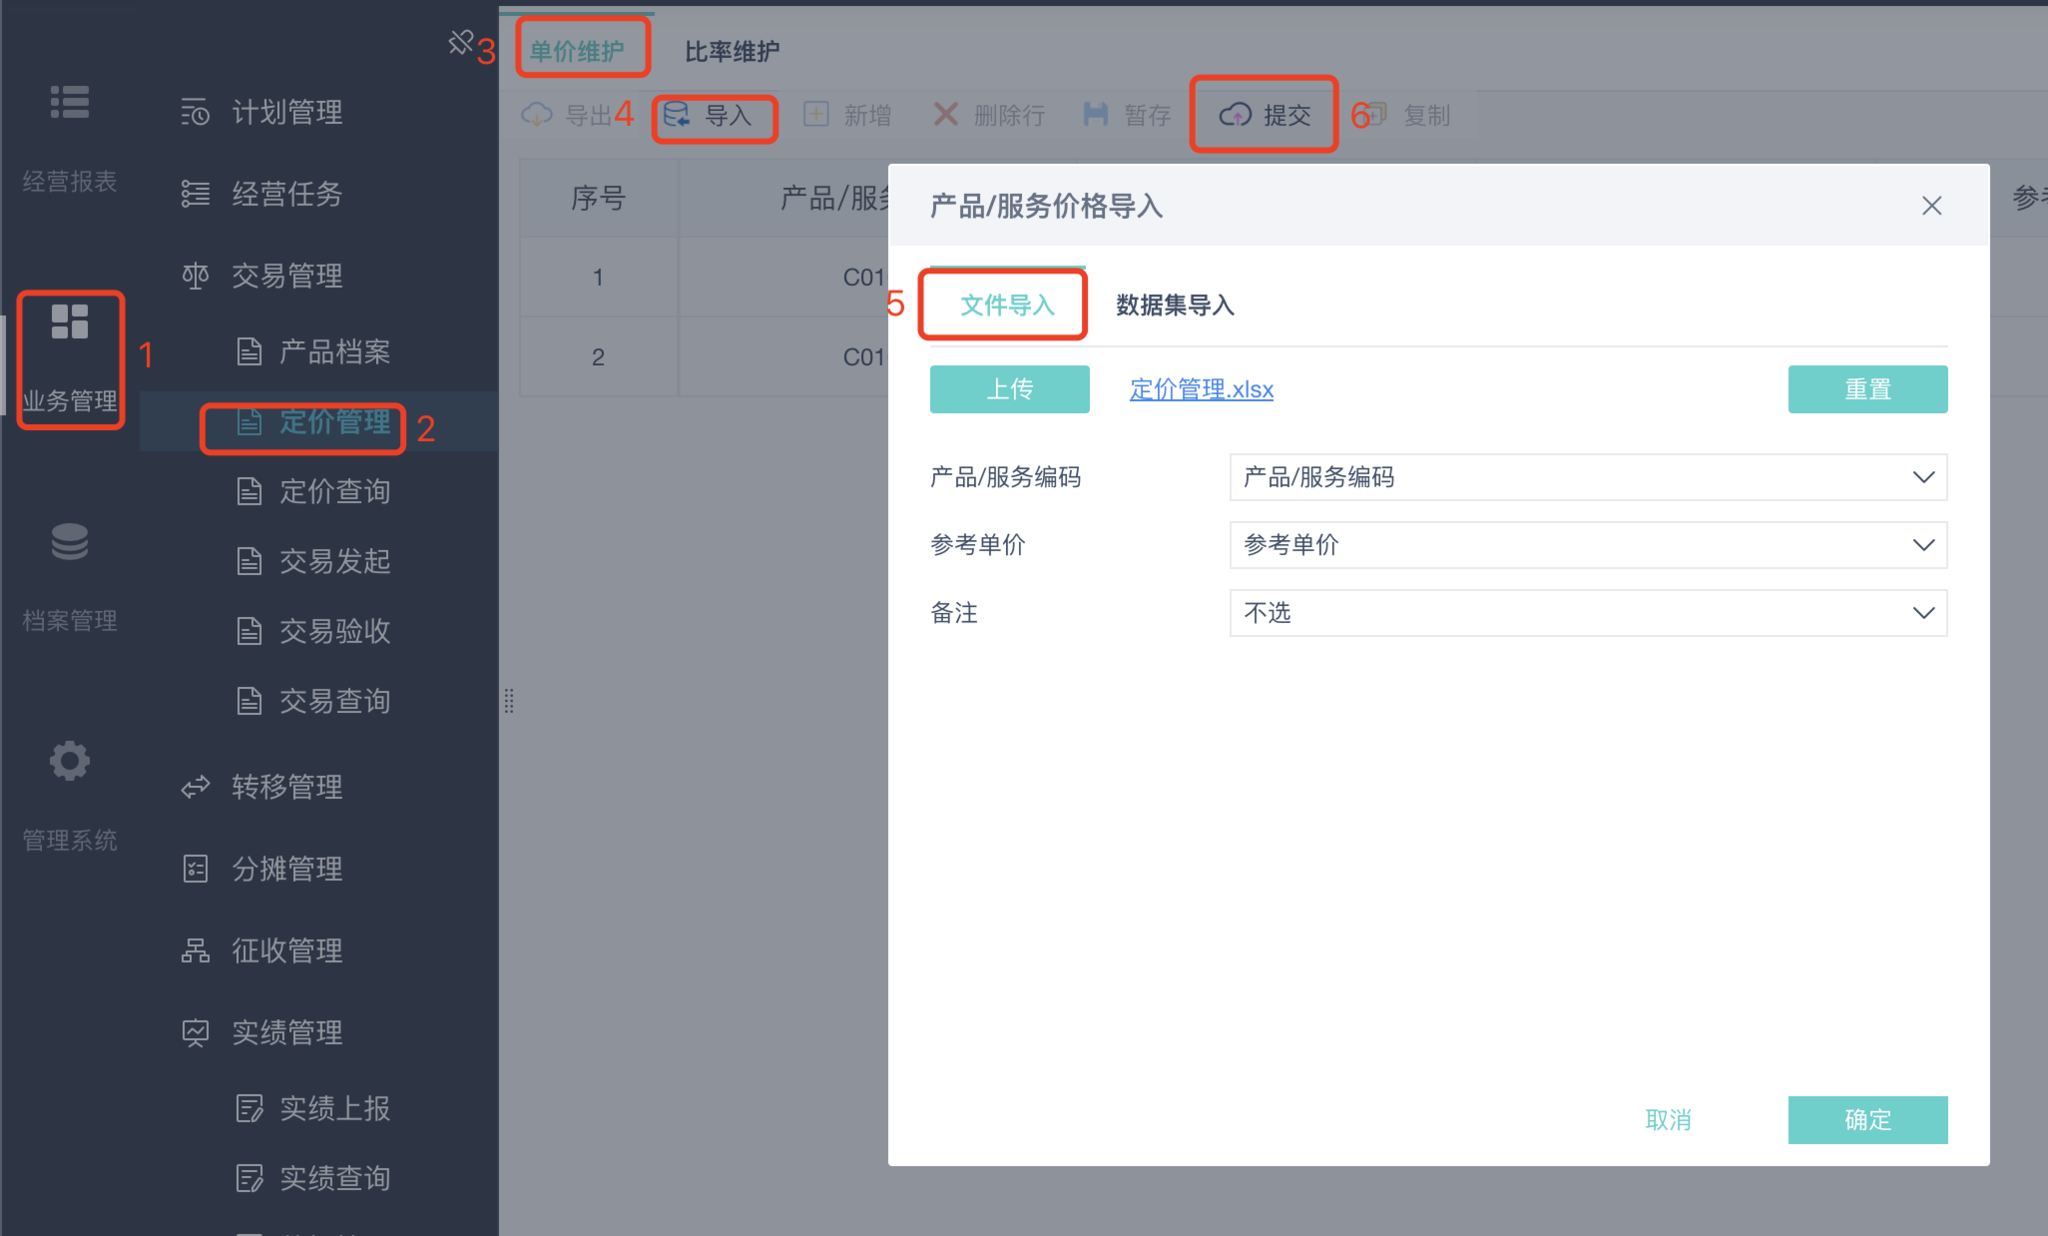Click the 暂存 save disk icon
Image resolution: width=2048 pixels, height=1236 pixels.
(x=1096, y=115)
